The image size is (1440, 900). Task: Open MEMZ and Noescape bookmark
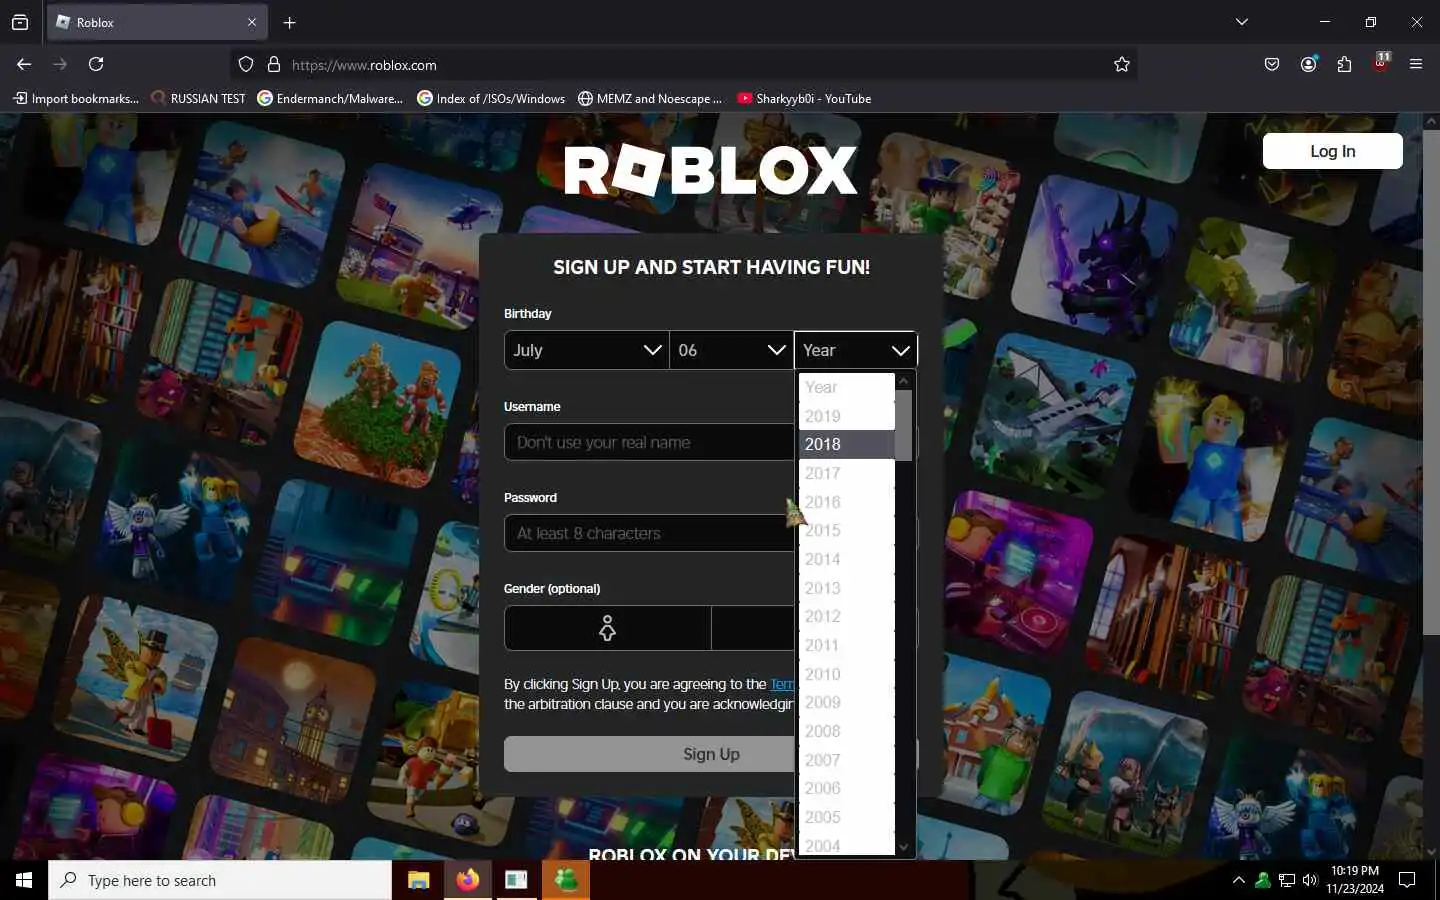650,98
